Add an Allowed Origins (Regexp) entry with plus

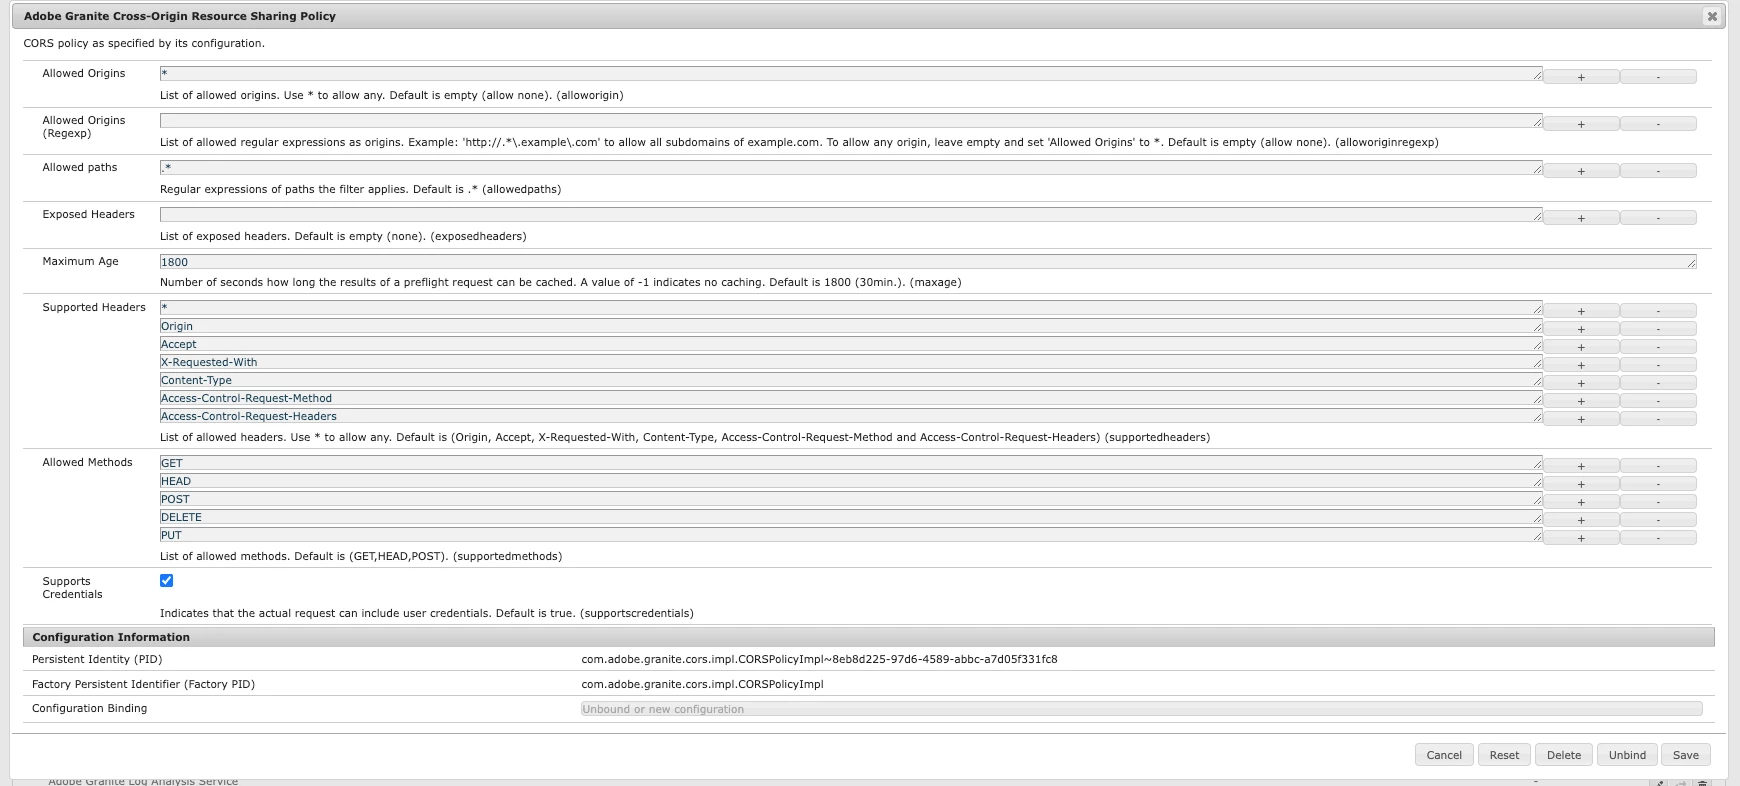1581,124
